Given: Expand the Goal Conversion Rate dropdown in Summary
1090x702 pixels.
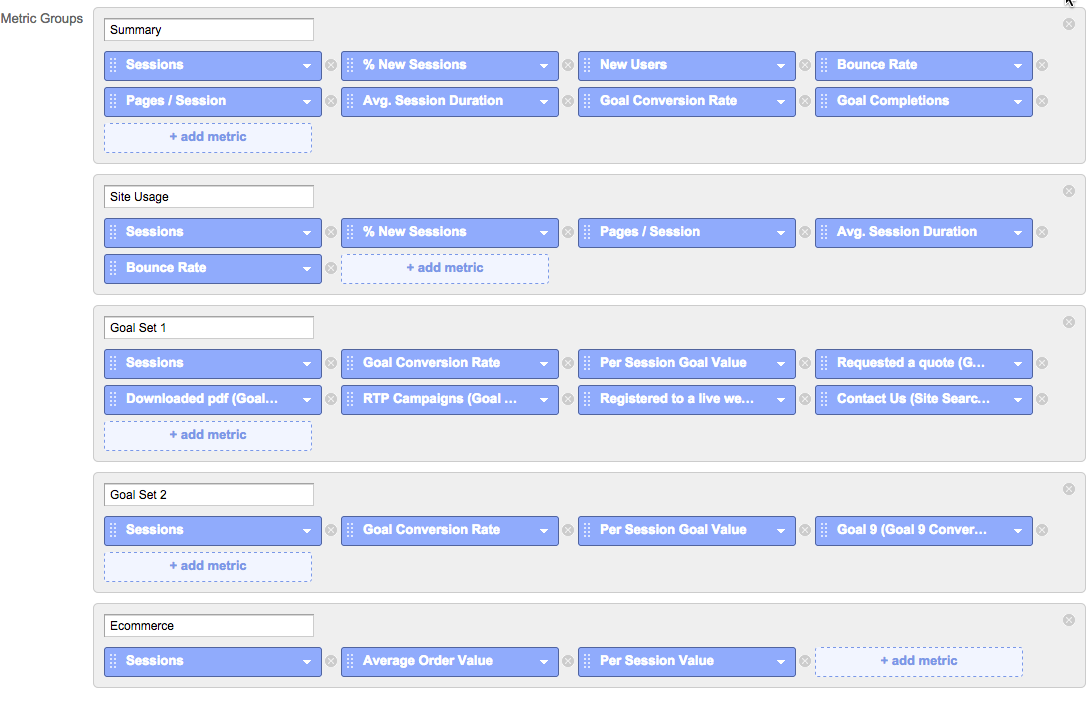Looking at the screenshot, I should pos(781,102).
